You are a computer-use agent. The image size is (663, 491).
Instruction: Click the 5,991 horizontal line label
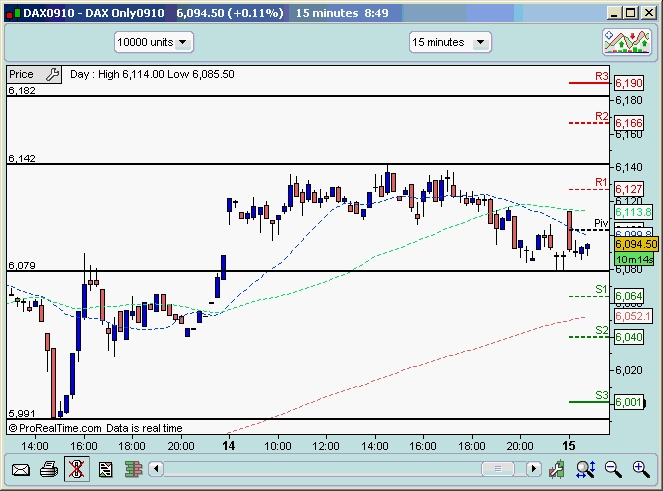coord(22,413)
